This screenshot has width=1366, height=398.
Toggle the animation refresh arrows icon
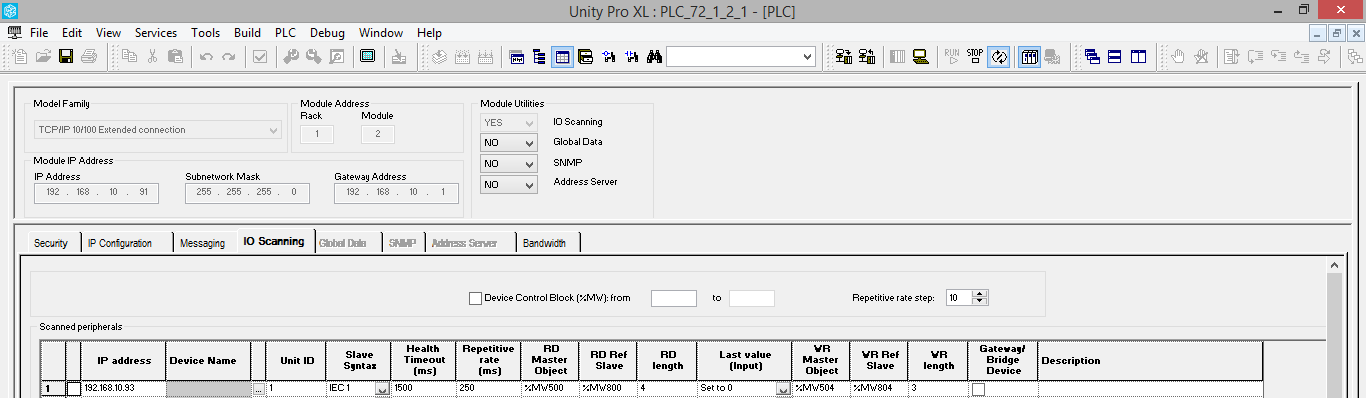(998, 57)
